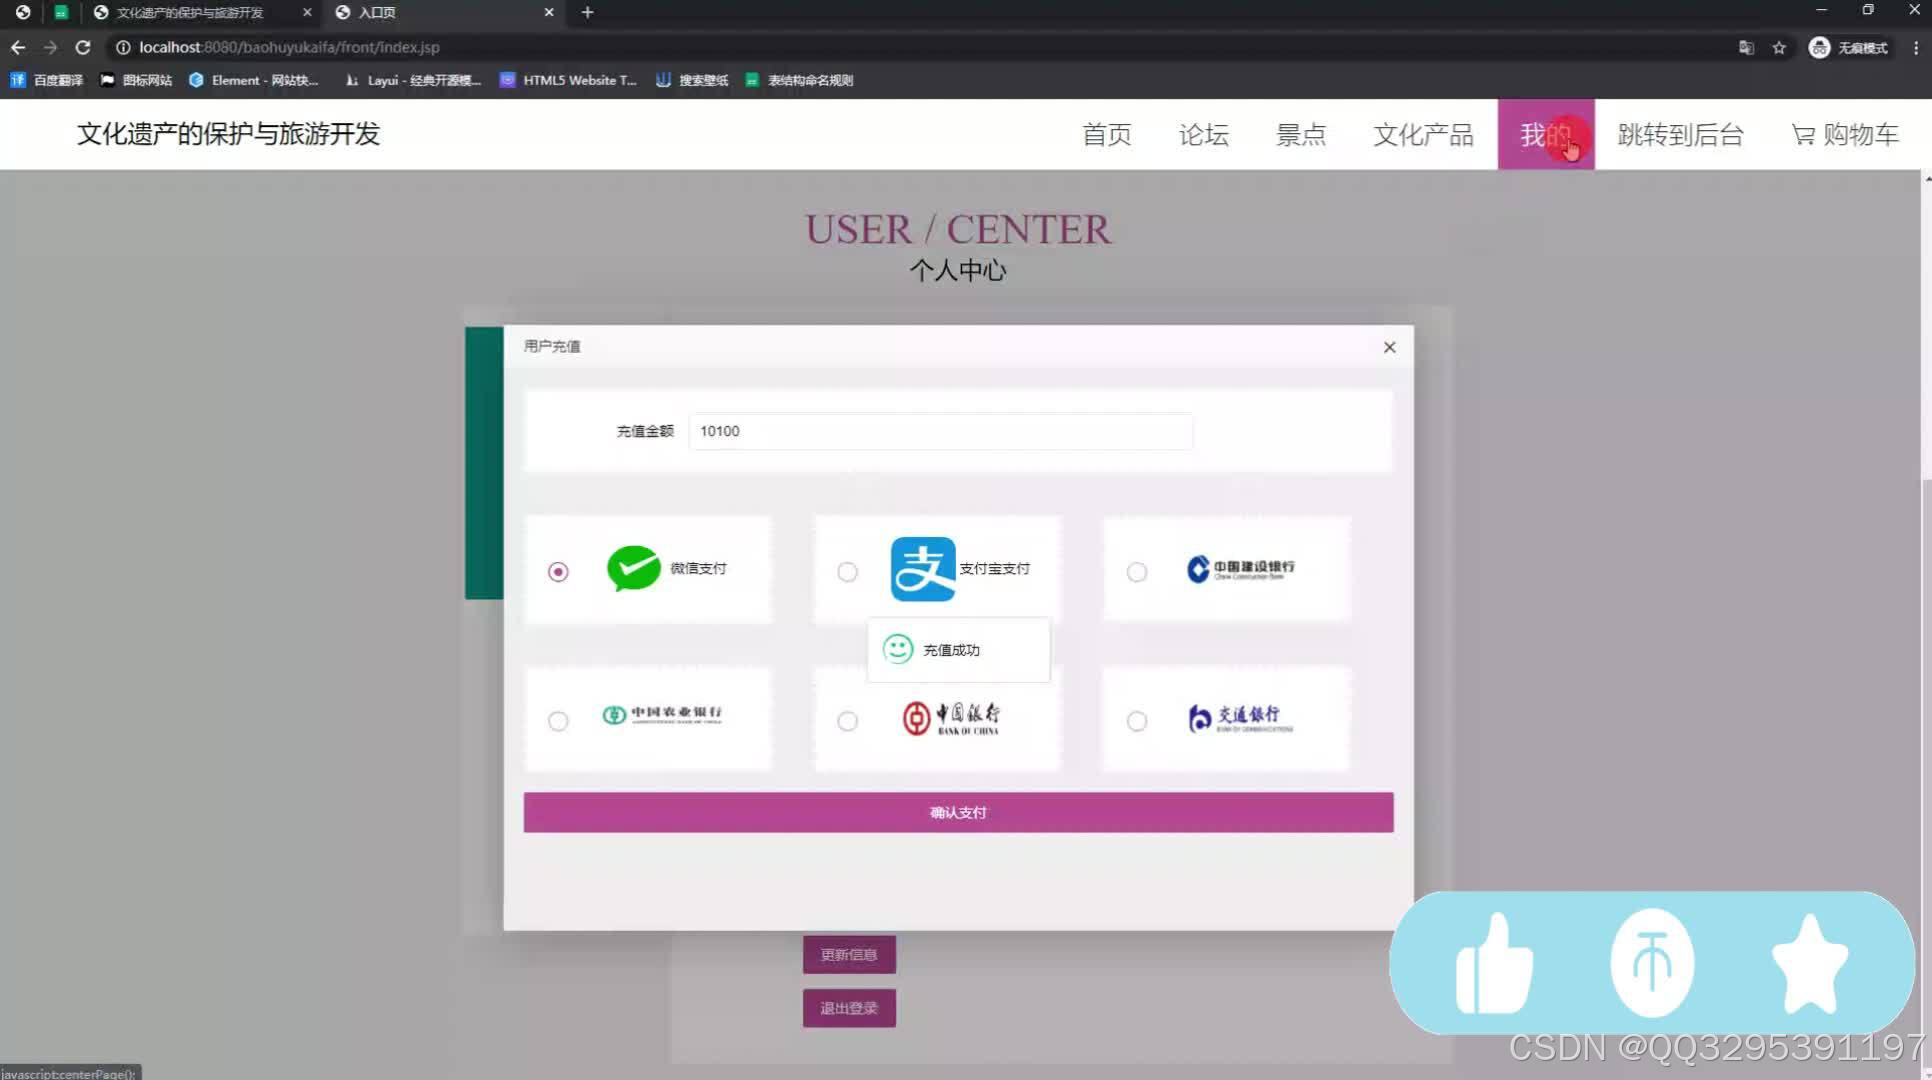Select the Bank of China radio button

point(847,720)
